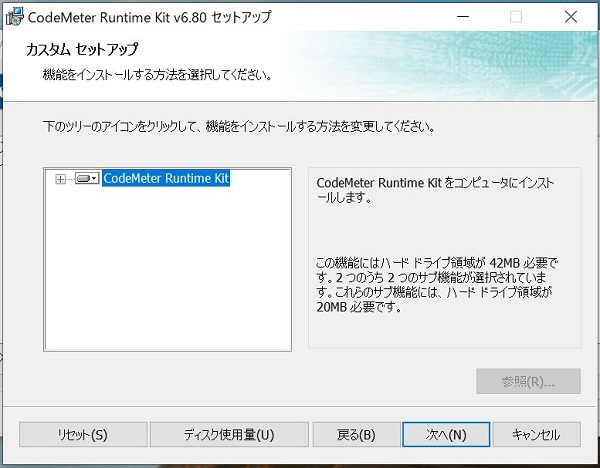The width and height of the screenshot is (600, 468).
Task: Go back with the 戻る(B) button
Action: coord(356,434)
